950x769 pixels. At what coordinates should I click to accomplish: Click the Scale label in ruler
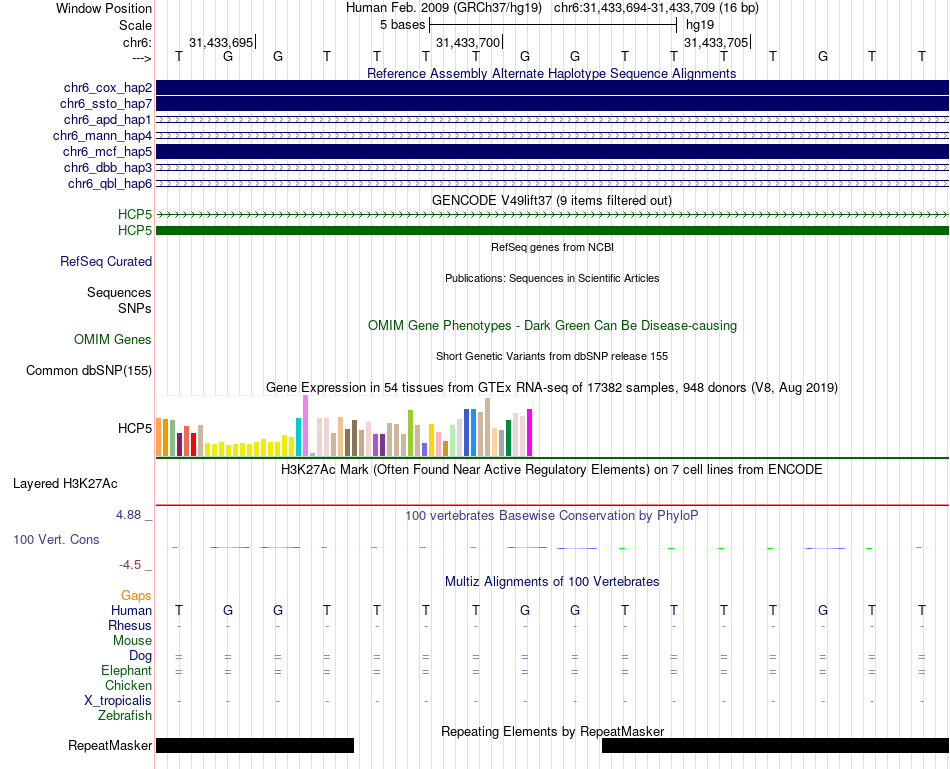pyautogui.click(x=136, y=25)
